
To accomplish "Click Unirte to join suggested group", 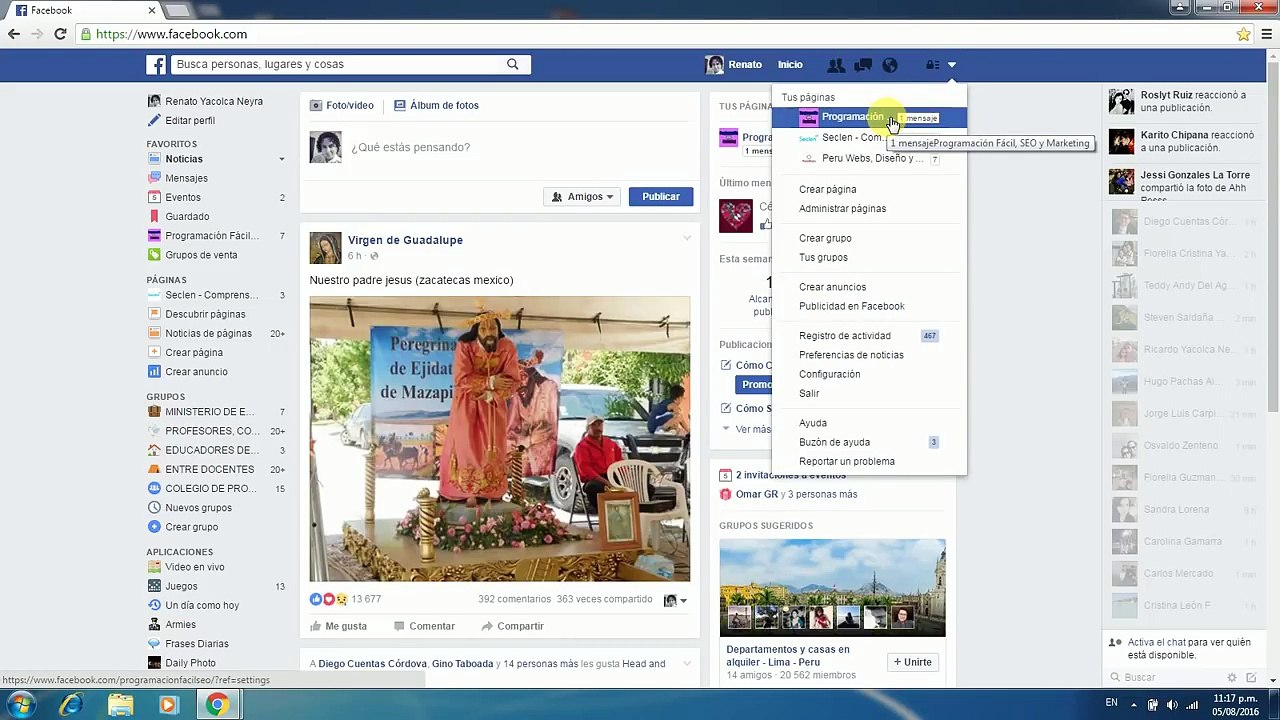I will (912, 662).
